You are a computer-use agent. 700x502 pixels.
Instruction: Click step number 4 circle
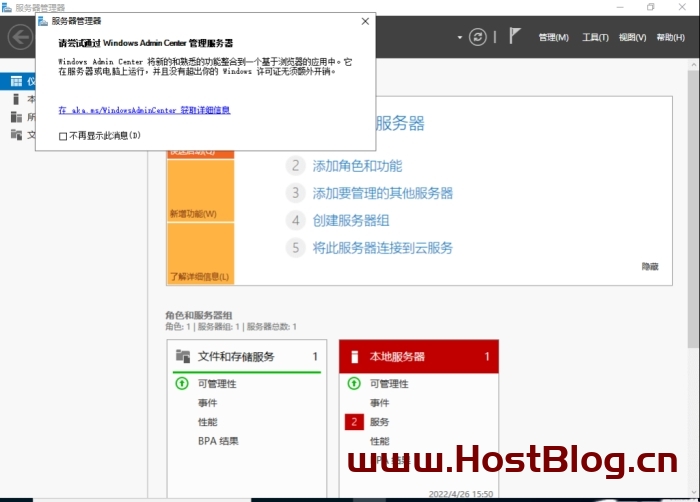pyautogui.click(x=296, y=220)
